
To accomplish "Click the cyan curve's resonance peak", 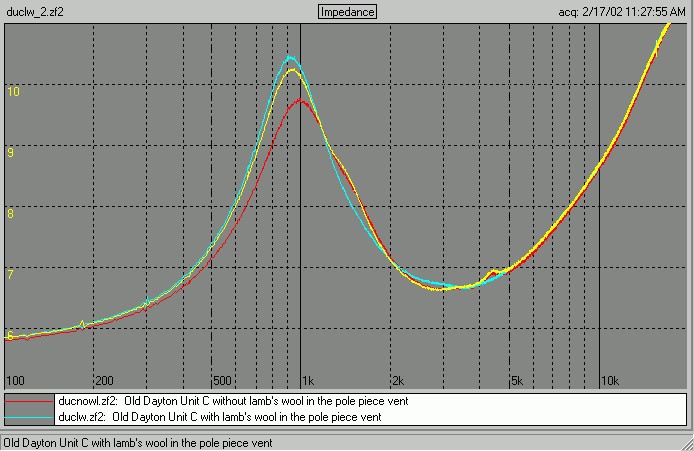I will click(x=290, y=57).
